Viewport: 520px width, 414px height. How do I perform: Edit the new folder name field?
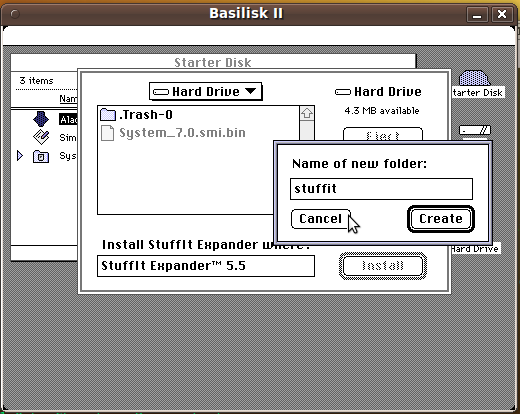381,189
